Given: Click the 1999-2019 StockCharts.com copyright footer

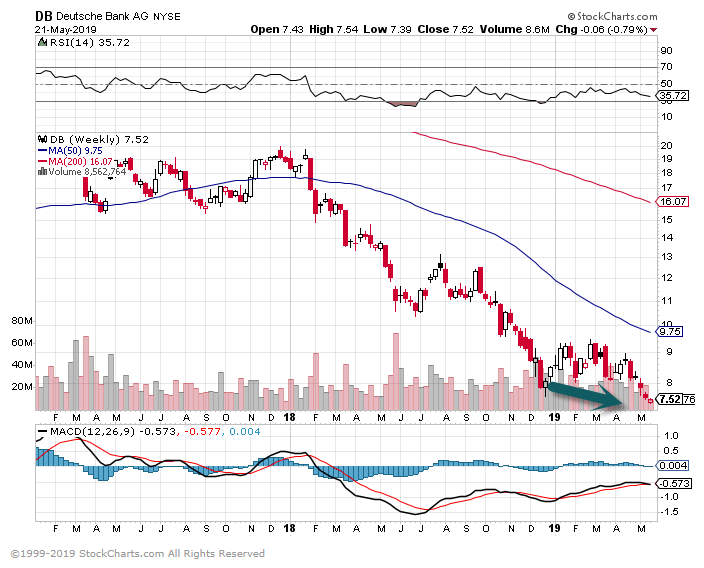Looking at the screenshot, I should 137,554.
